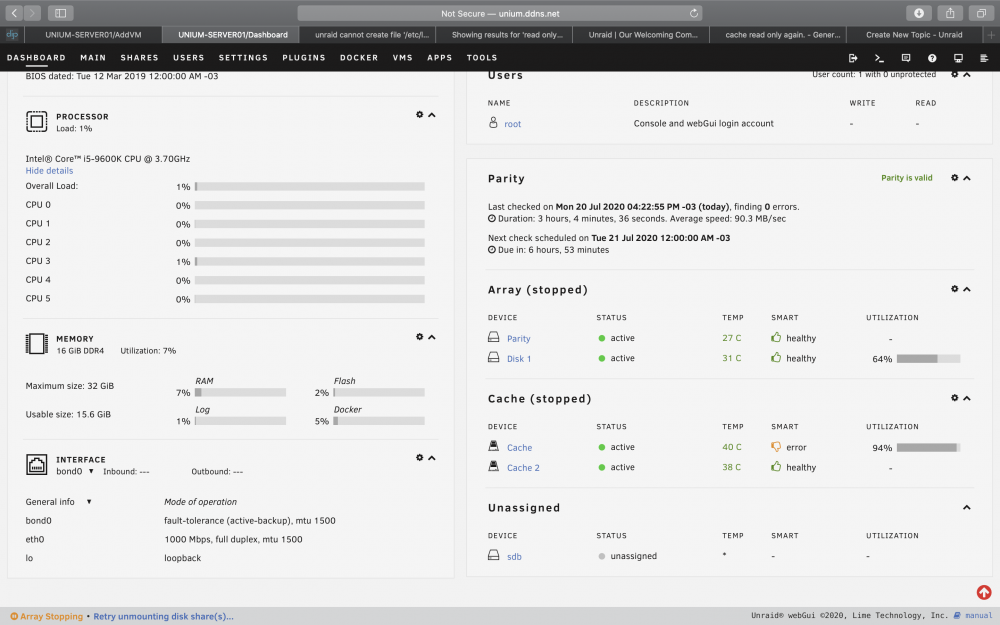The height and width of the screenshot is (625, 1000).
Task: Open the bond0 interface dropdown
Action: [91, 471]
